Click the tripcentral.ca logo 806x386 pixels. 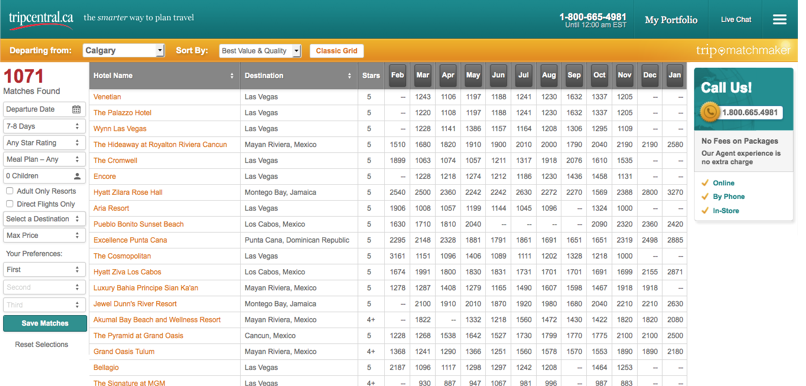pyautogui.click(x=41, y=19)
